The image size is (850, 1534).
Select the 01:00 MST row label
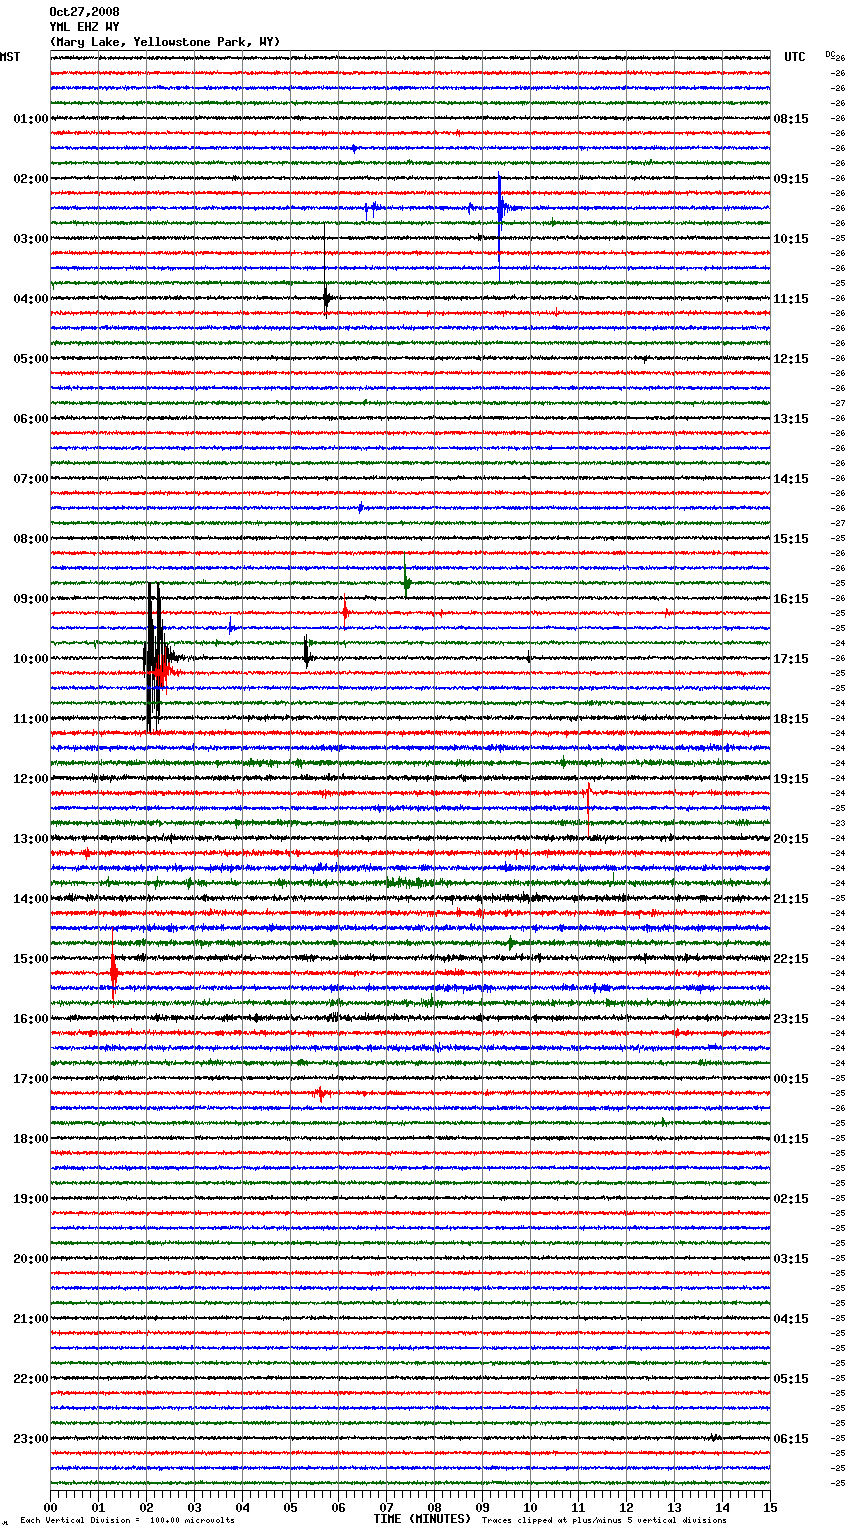coord(31,119)
